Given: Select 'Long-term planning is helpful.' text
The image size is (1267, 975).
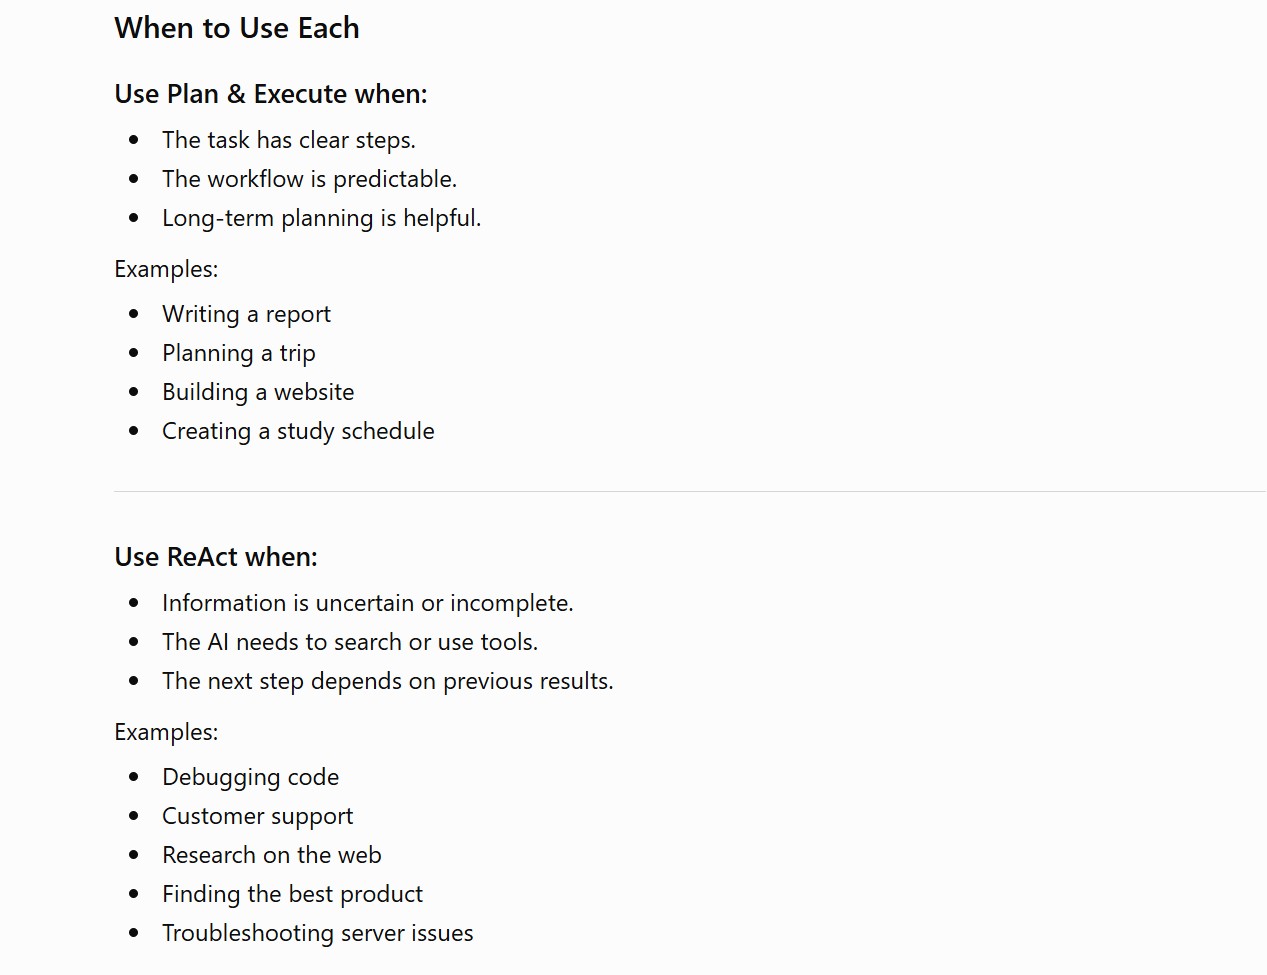Looking at the screenshot, I should (x=322, y=218).
